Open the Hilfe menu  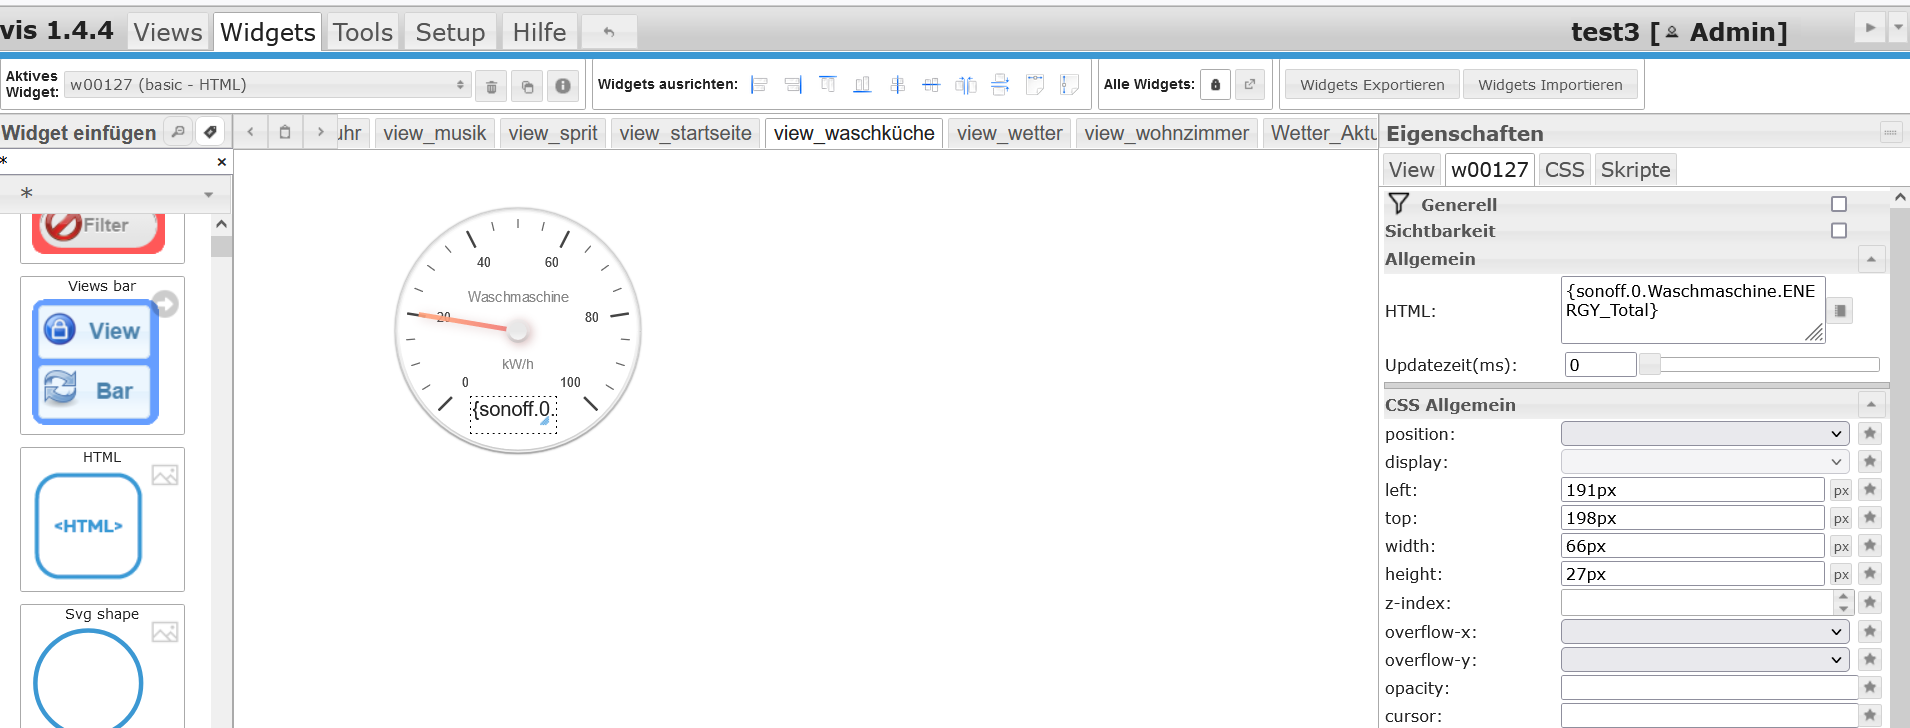tap(539, 32)
